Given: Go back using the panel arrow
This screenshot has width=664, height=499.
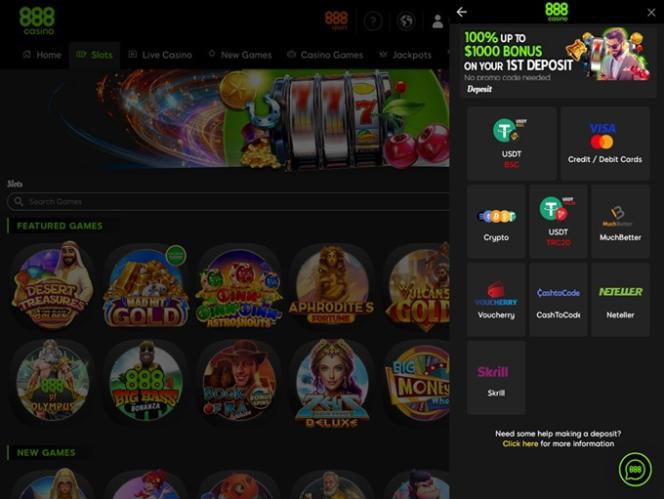Looking at the screenshot, I should (462, 12).
